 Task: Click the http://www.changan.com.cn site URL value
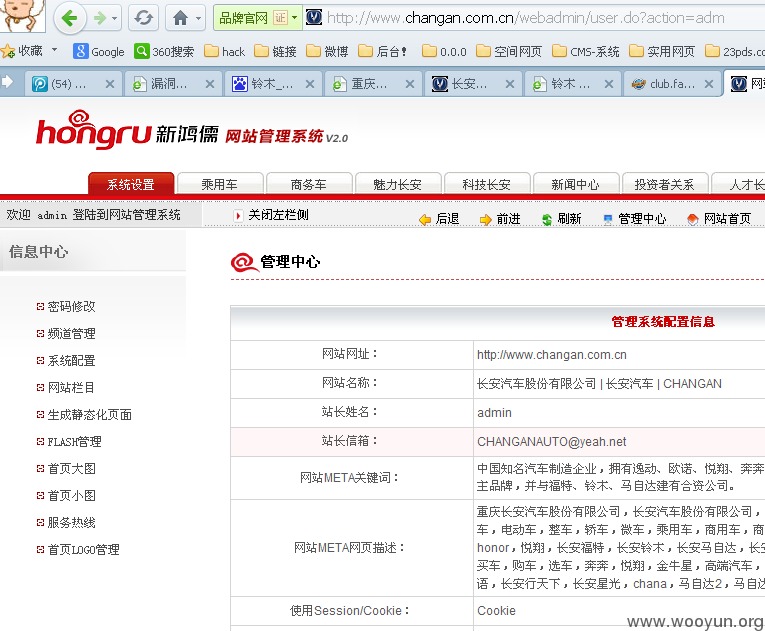552,355
